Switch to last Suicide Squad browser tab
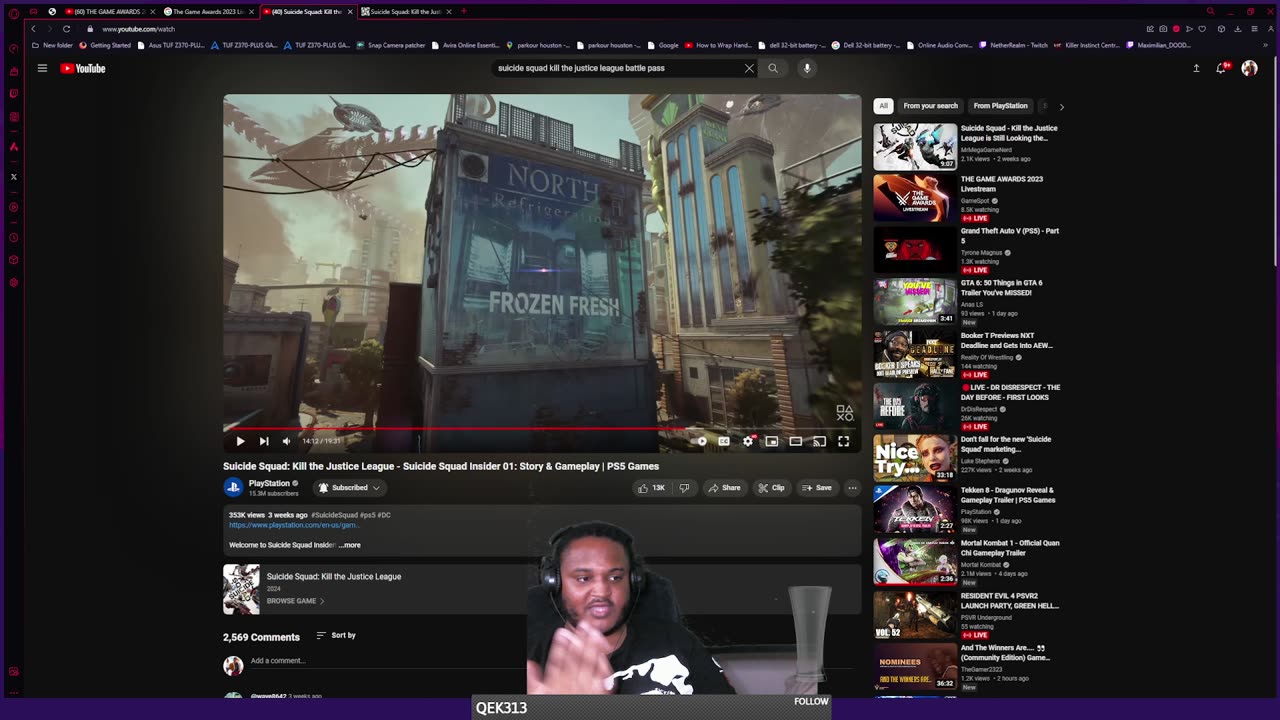The image size is (1280, 720). (405, 11)
